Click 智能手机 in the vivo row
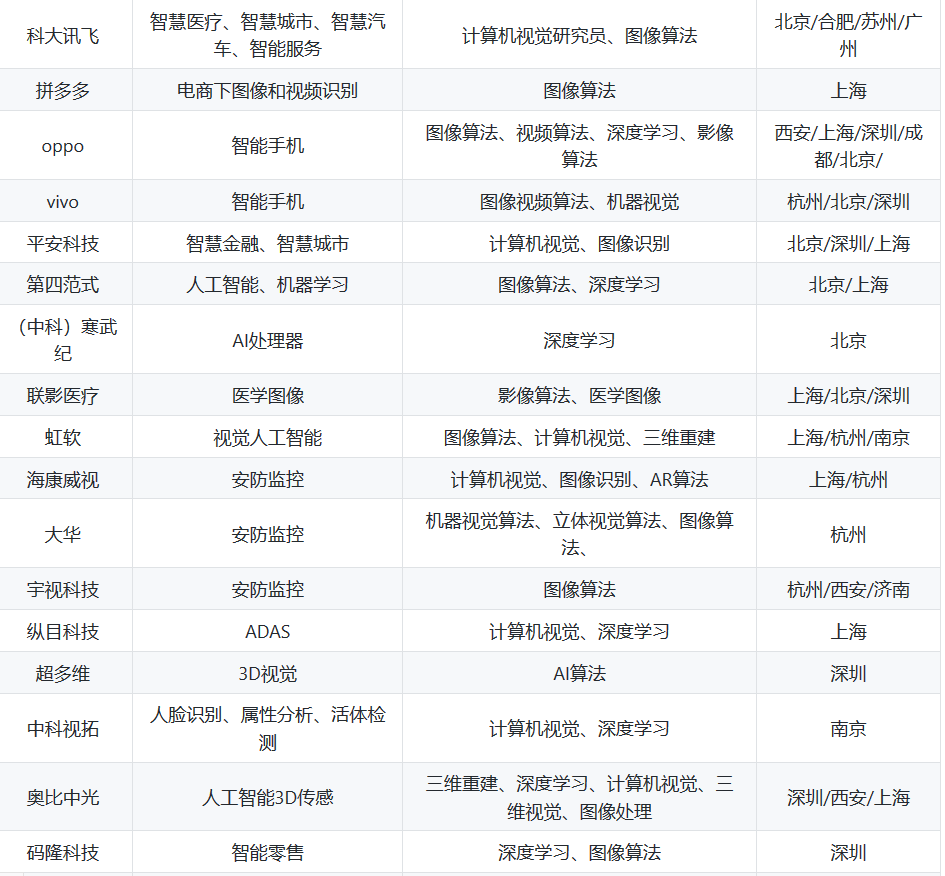Viewport: 945px width, 876px height. [268, 201]
